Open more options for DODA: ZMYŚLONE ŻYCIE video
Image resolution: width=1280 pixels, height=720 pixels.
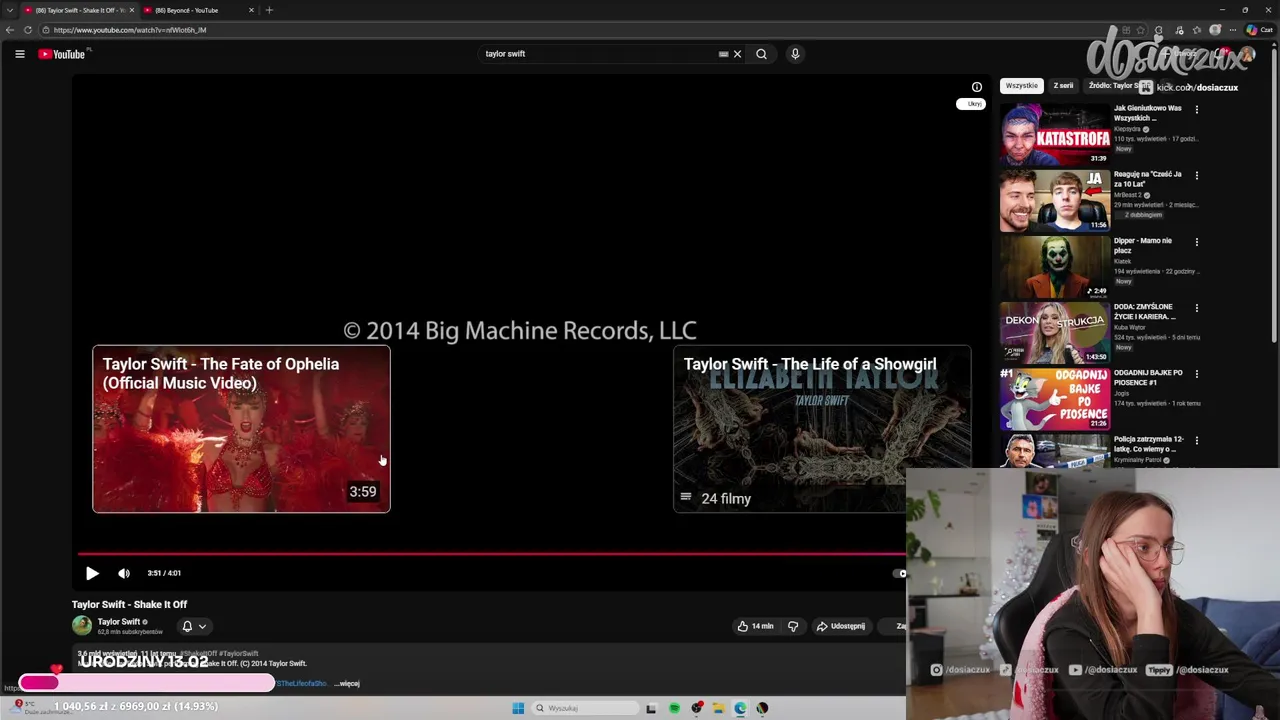[1196, 307]
